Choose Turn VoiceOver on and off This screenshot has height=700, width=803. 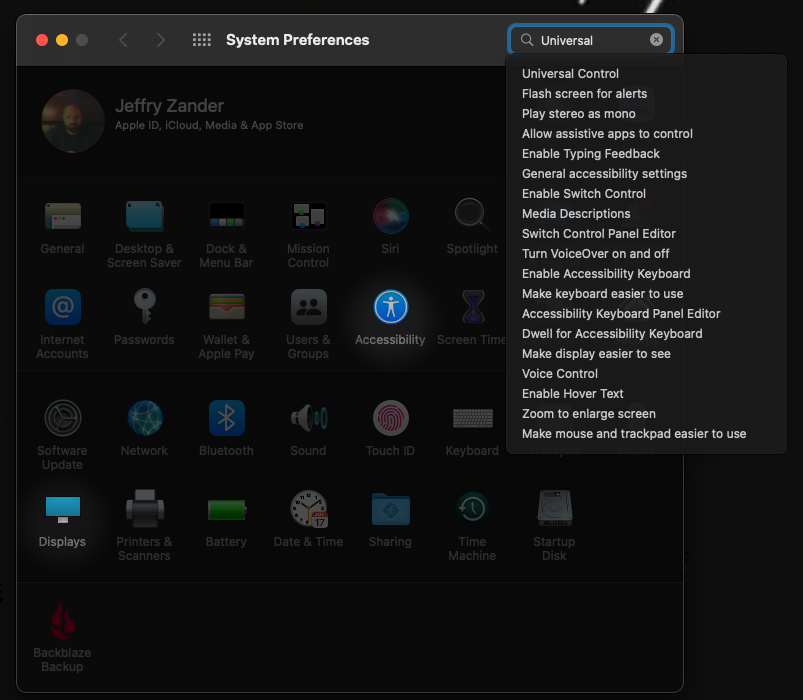pyautogui.click(x=596, y=253)
